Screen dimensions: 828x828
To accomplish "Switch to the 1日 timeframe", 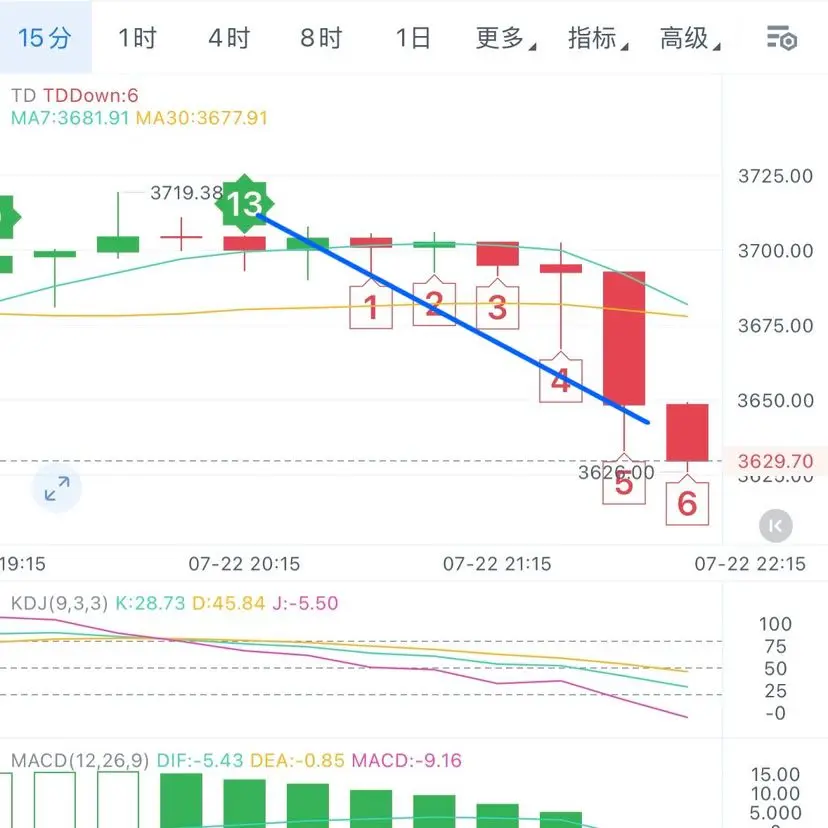I will coord(413,38).
